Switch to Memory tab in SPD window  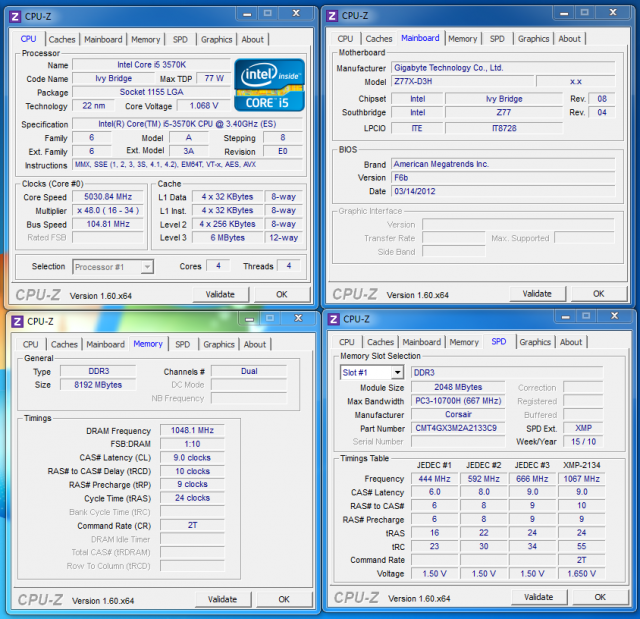(464, 342)
